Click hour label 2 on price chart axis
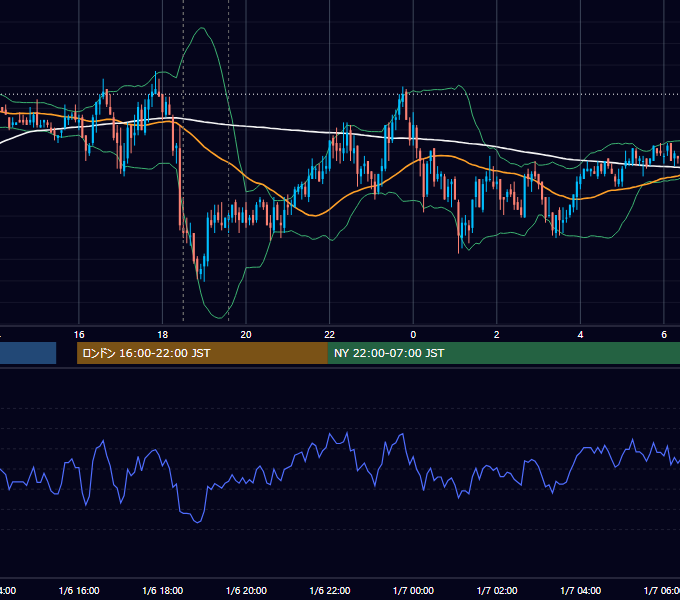Screen dimensions: 680x600 click(497, 335)
